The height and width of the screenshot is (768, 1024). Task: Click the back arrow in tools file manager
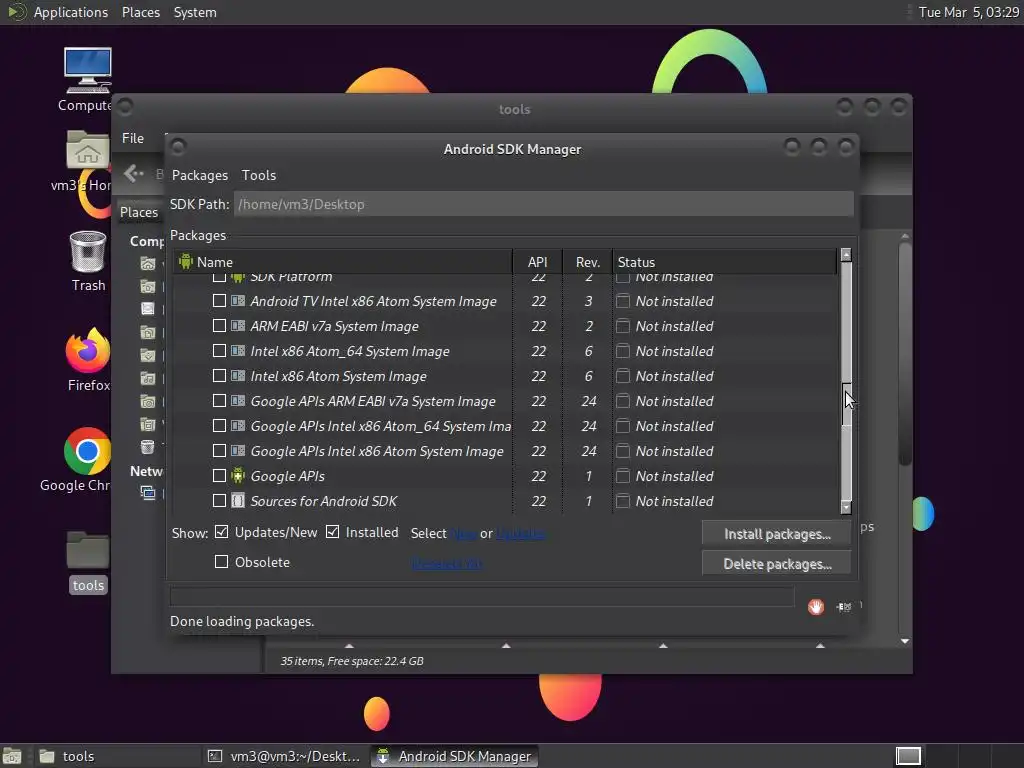coord(134,174)
